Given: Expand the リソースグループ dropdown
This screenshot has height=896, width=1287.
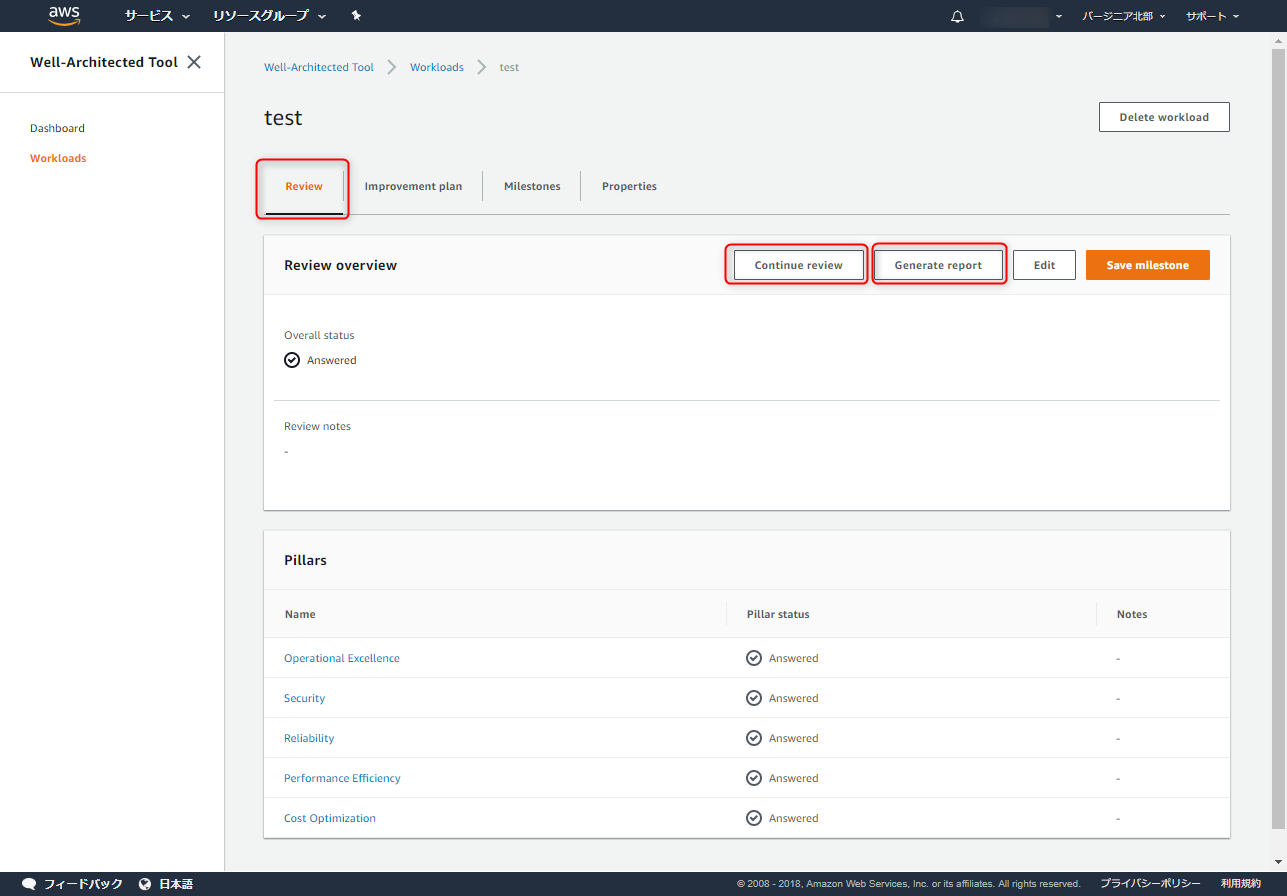Looking at the screenshot, I should coord(261,15).
